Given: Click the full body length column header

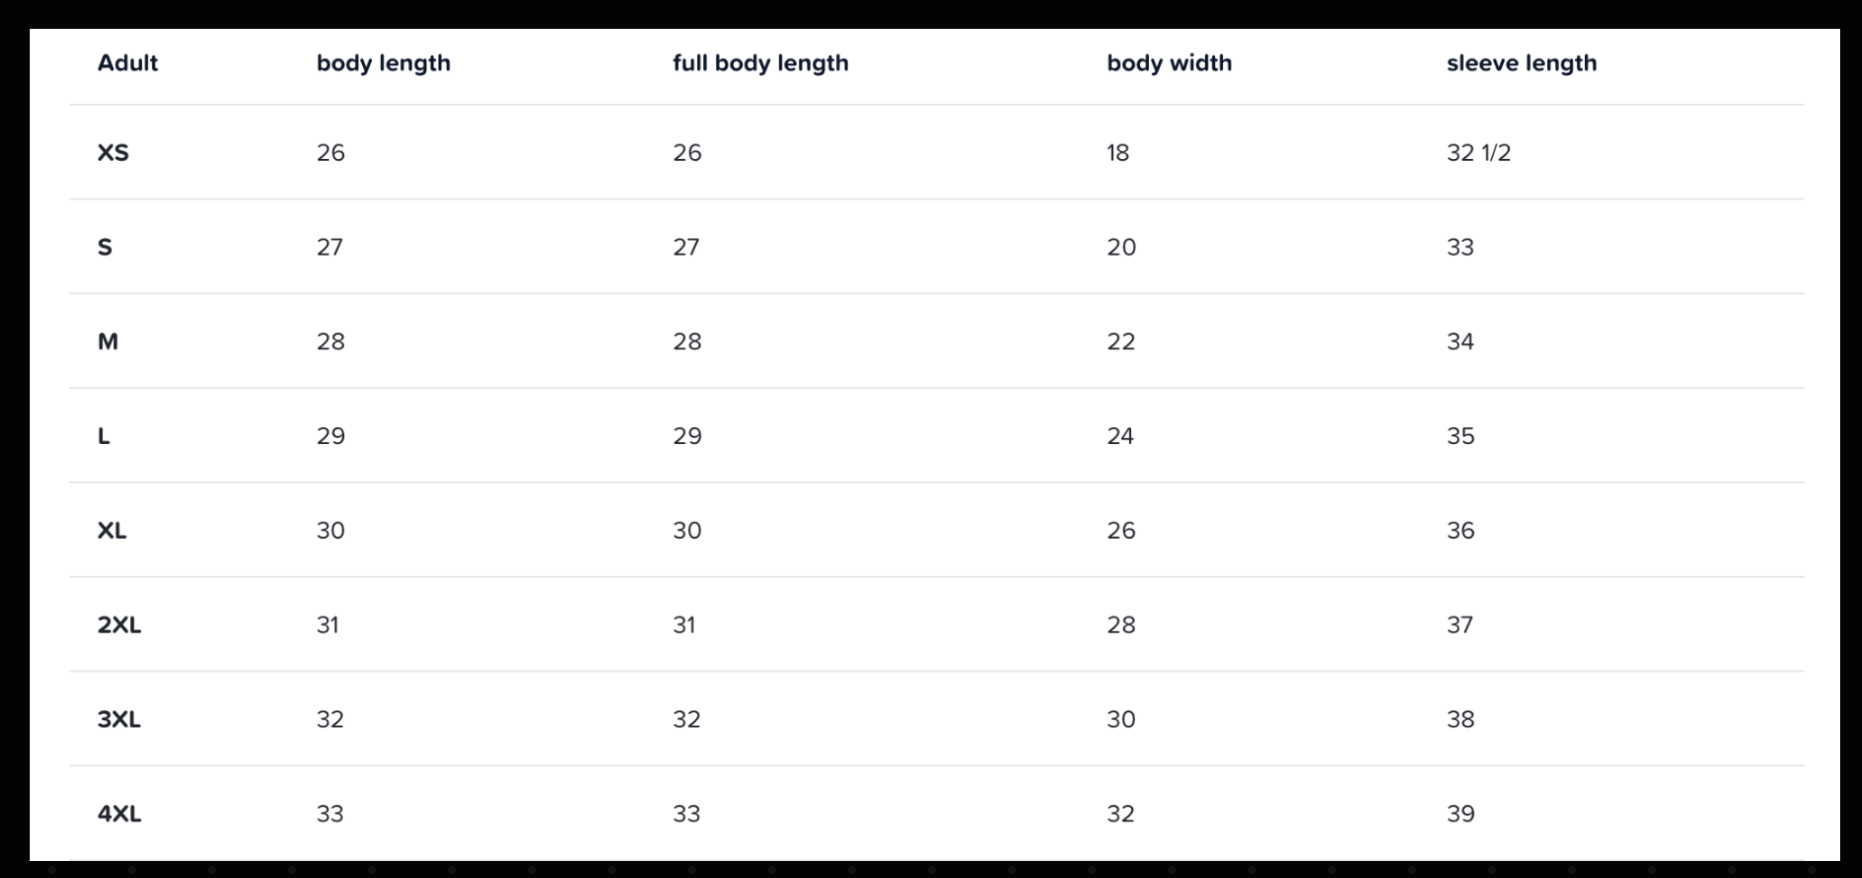Looking at the screenshot, I should (x=760, y=63).
